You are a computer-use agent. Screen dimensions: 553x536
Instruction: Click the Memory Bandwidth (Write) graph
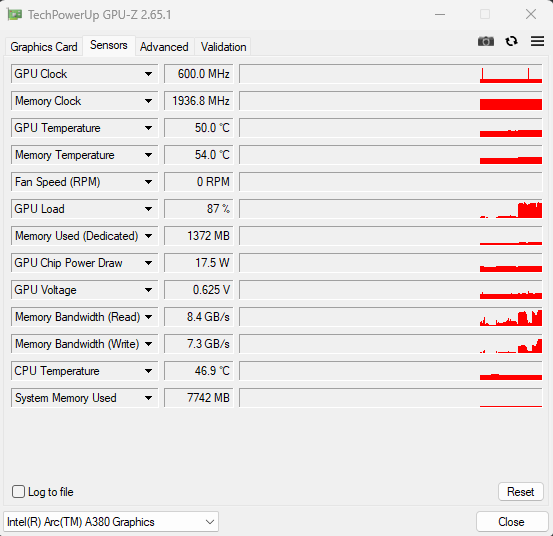391,344
